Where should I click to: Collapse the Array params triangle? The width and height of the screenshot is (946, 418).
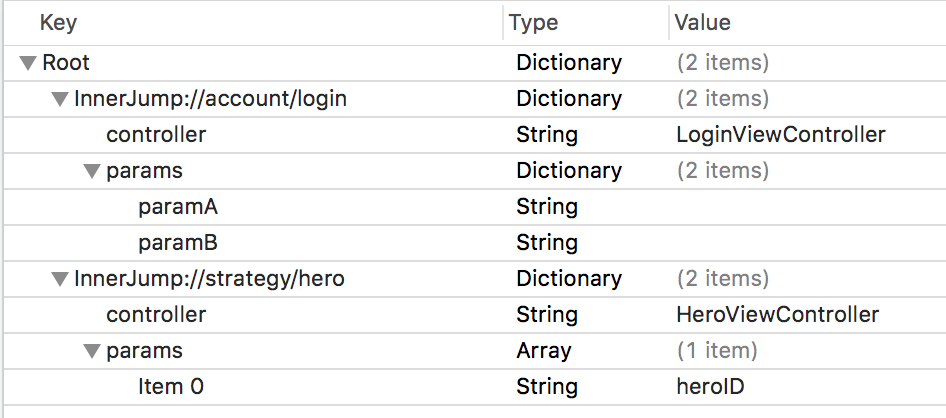[x=92, y=351]
